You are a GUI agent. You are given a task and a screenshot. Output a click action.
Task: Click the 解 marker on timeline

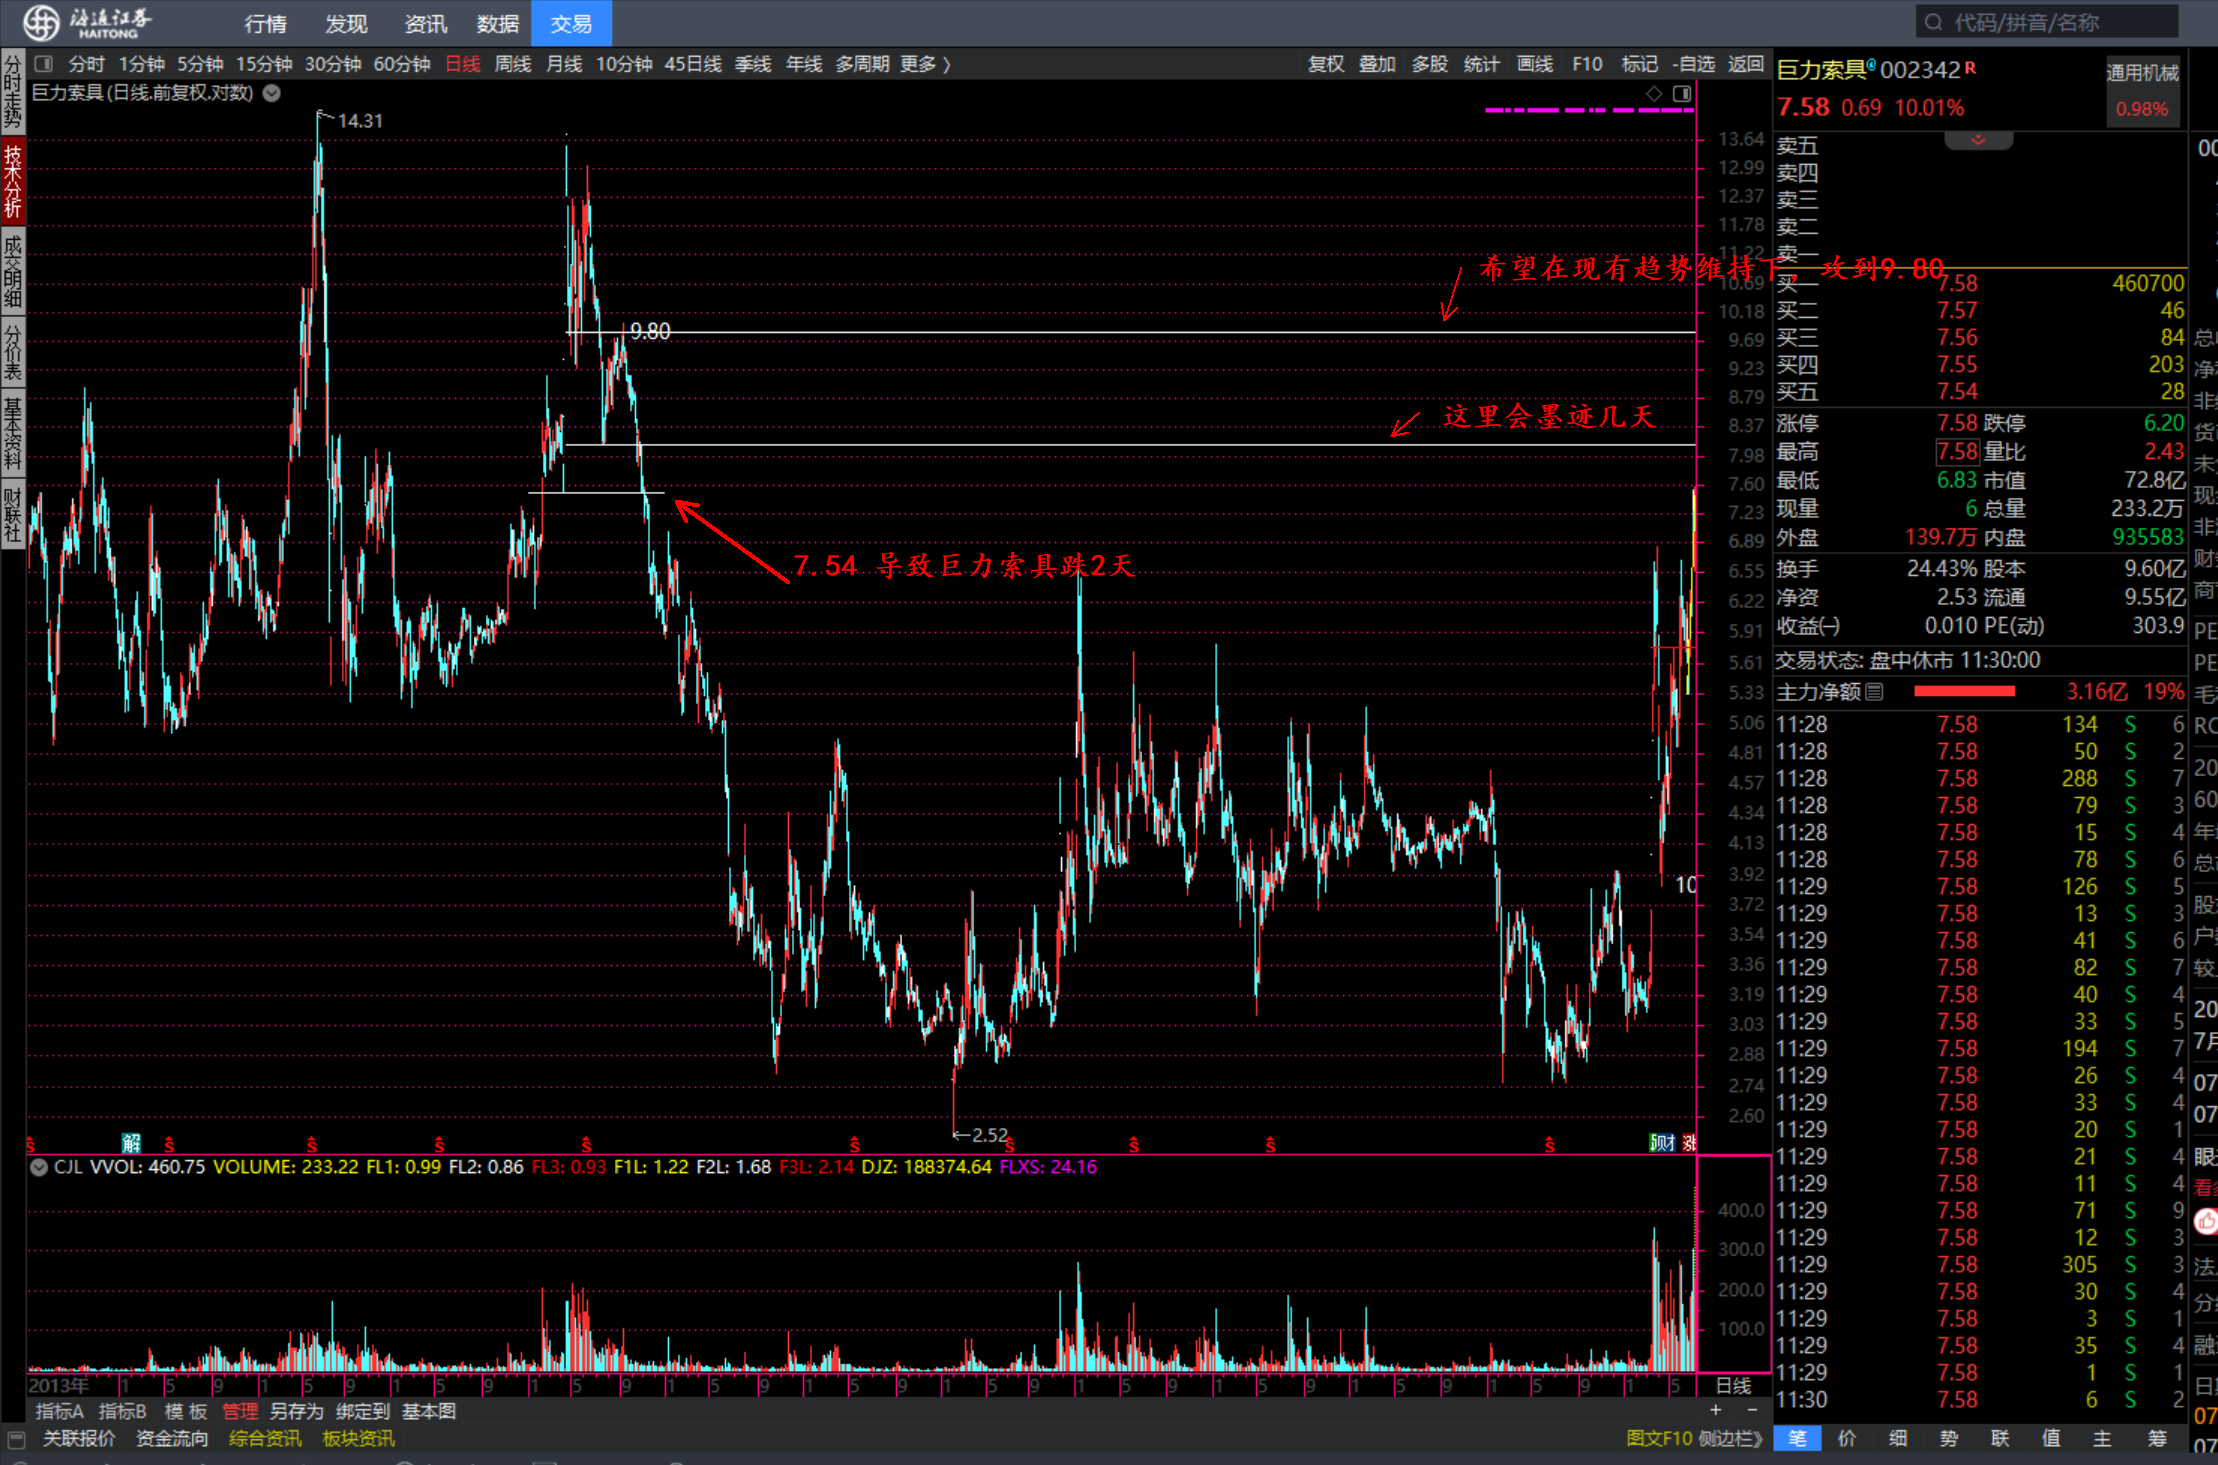(131, 1143)
